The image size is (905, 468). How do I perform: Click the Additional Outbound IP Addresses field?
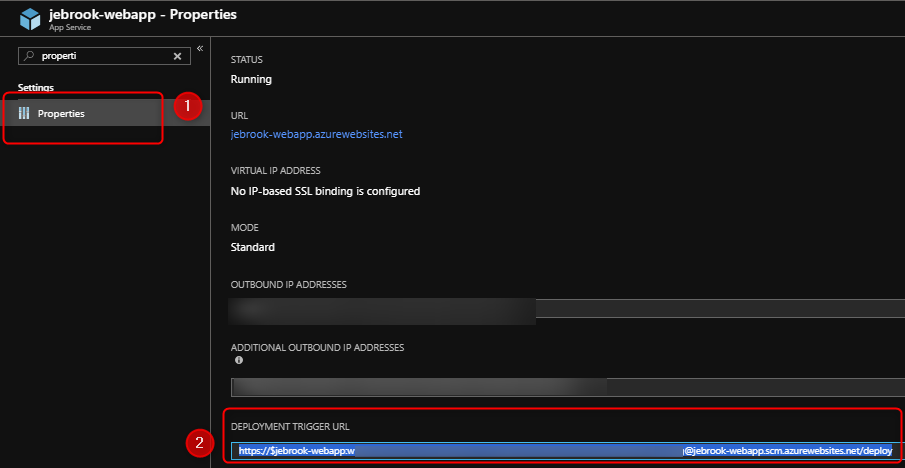[567, 387]
